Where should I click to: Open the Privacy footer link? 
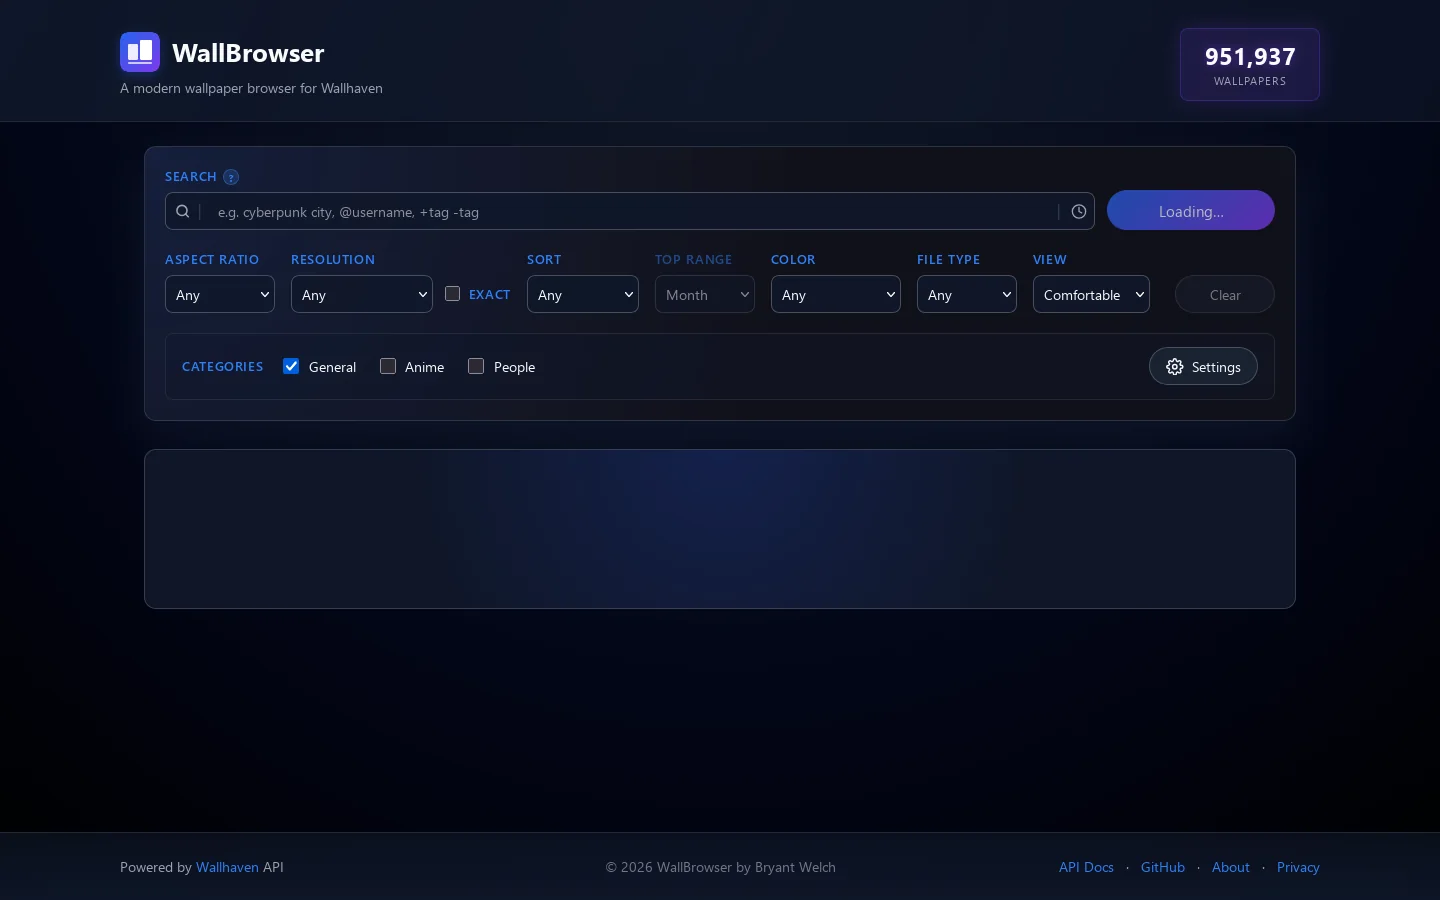pos(1298,867)
